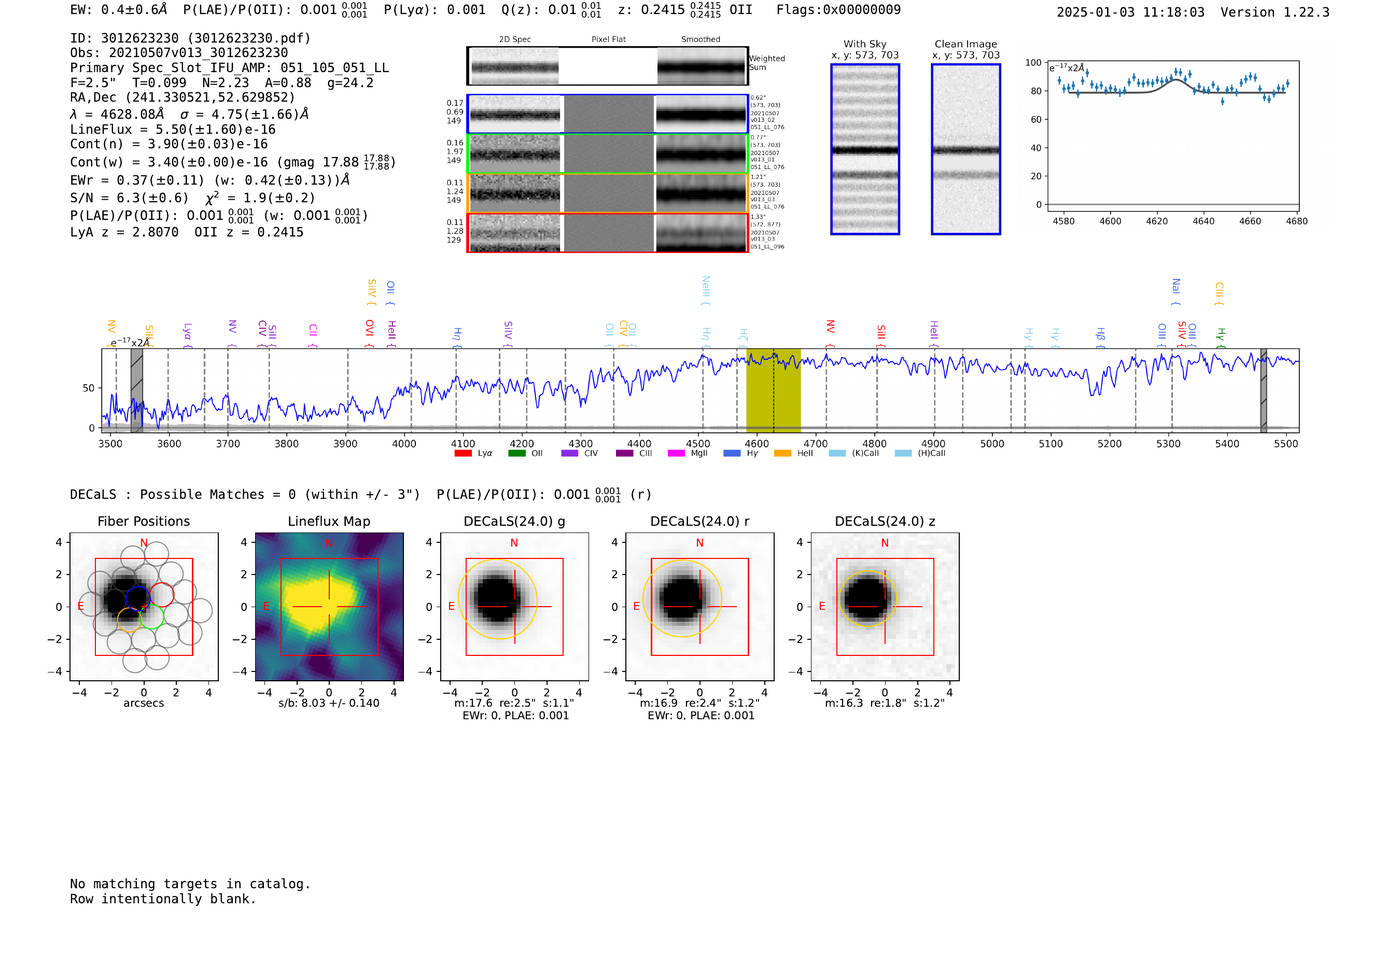The width and height of the screenshot is (1400, 953).
Task: Click the 'Smoothed' column header
Action: coord(700,40)
